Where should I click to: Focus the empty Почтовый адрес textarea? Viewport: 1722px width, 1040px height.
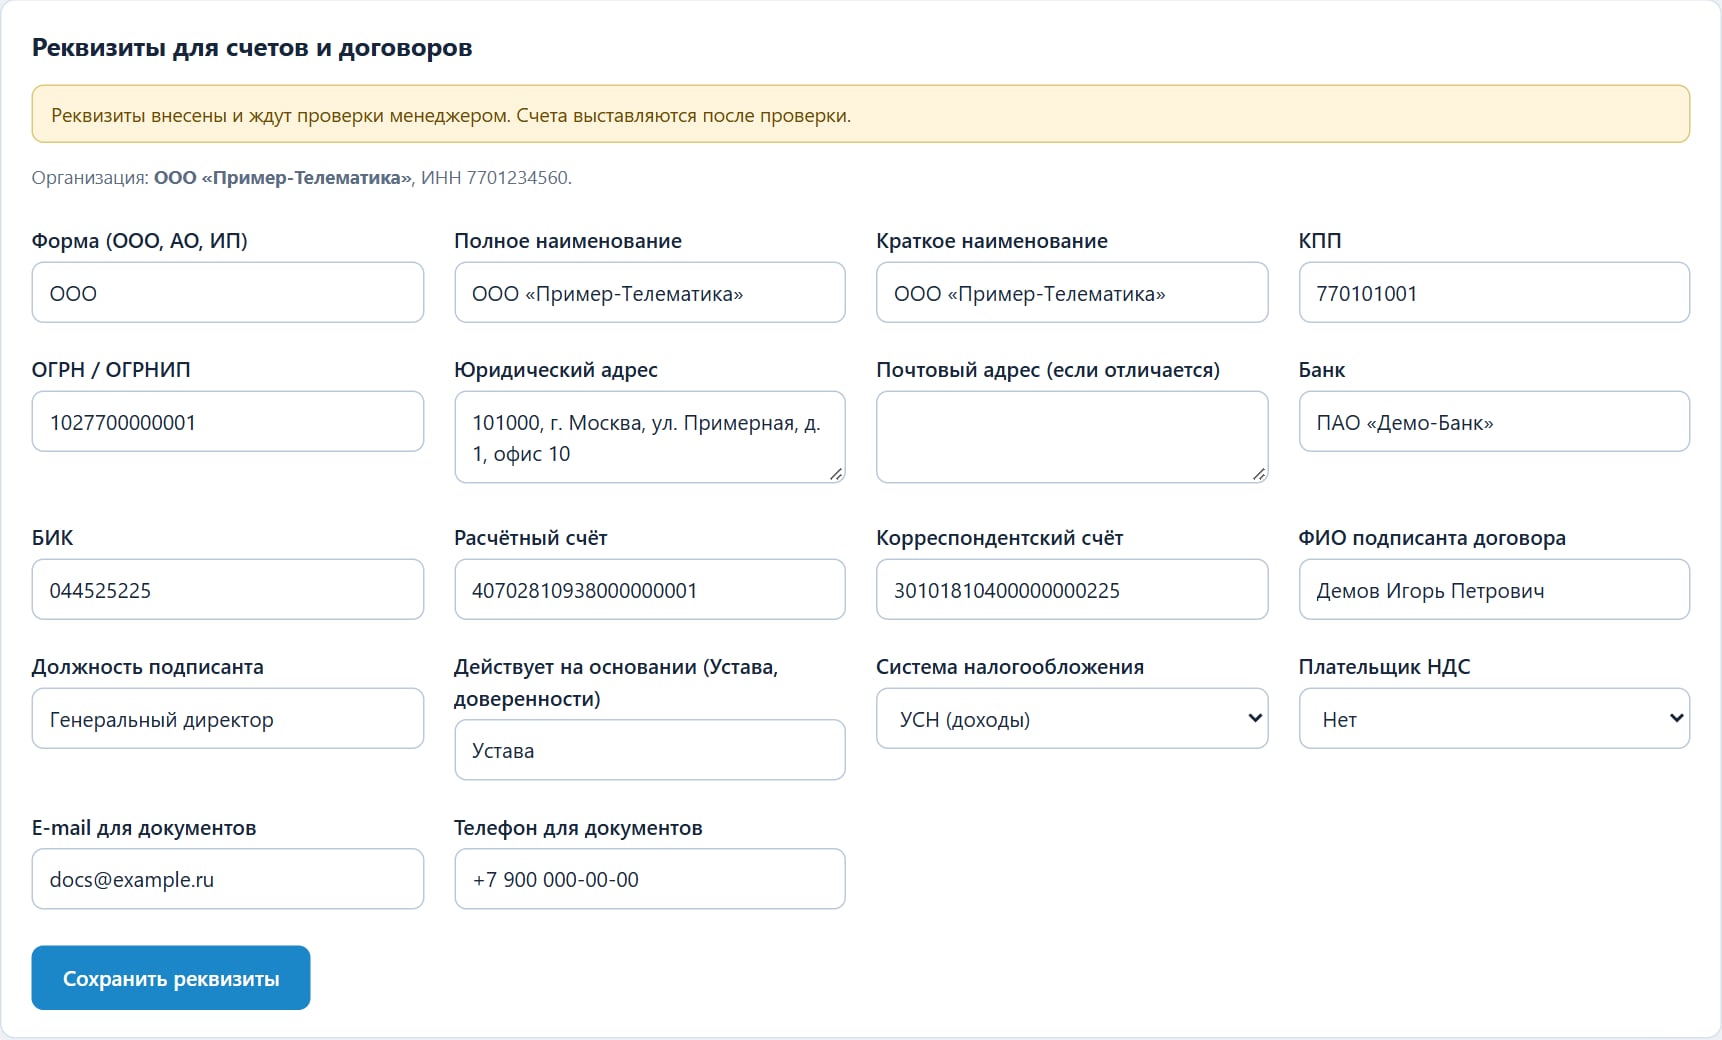1072,437
